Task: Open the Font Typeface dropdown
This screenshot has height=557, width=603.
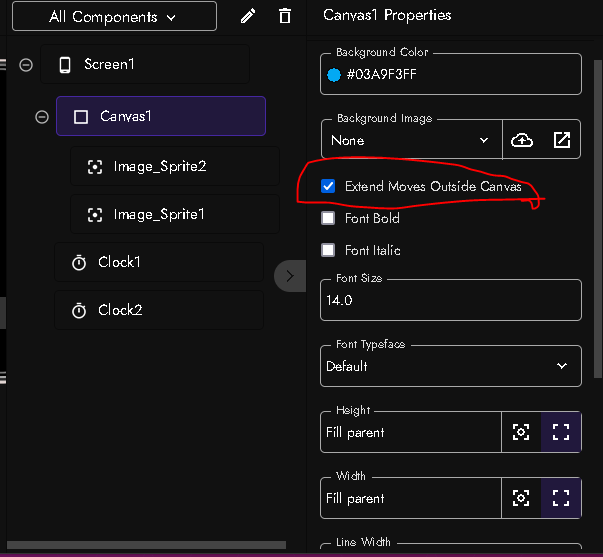Action: pos(450,366)
